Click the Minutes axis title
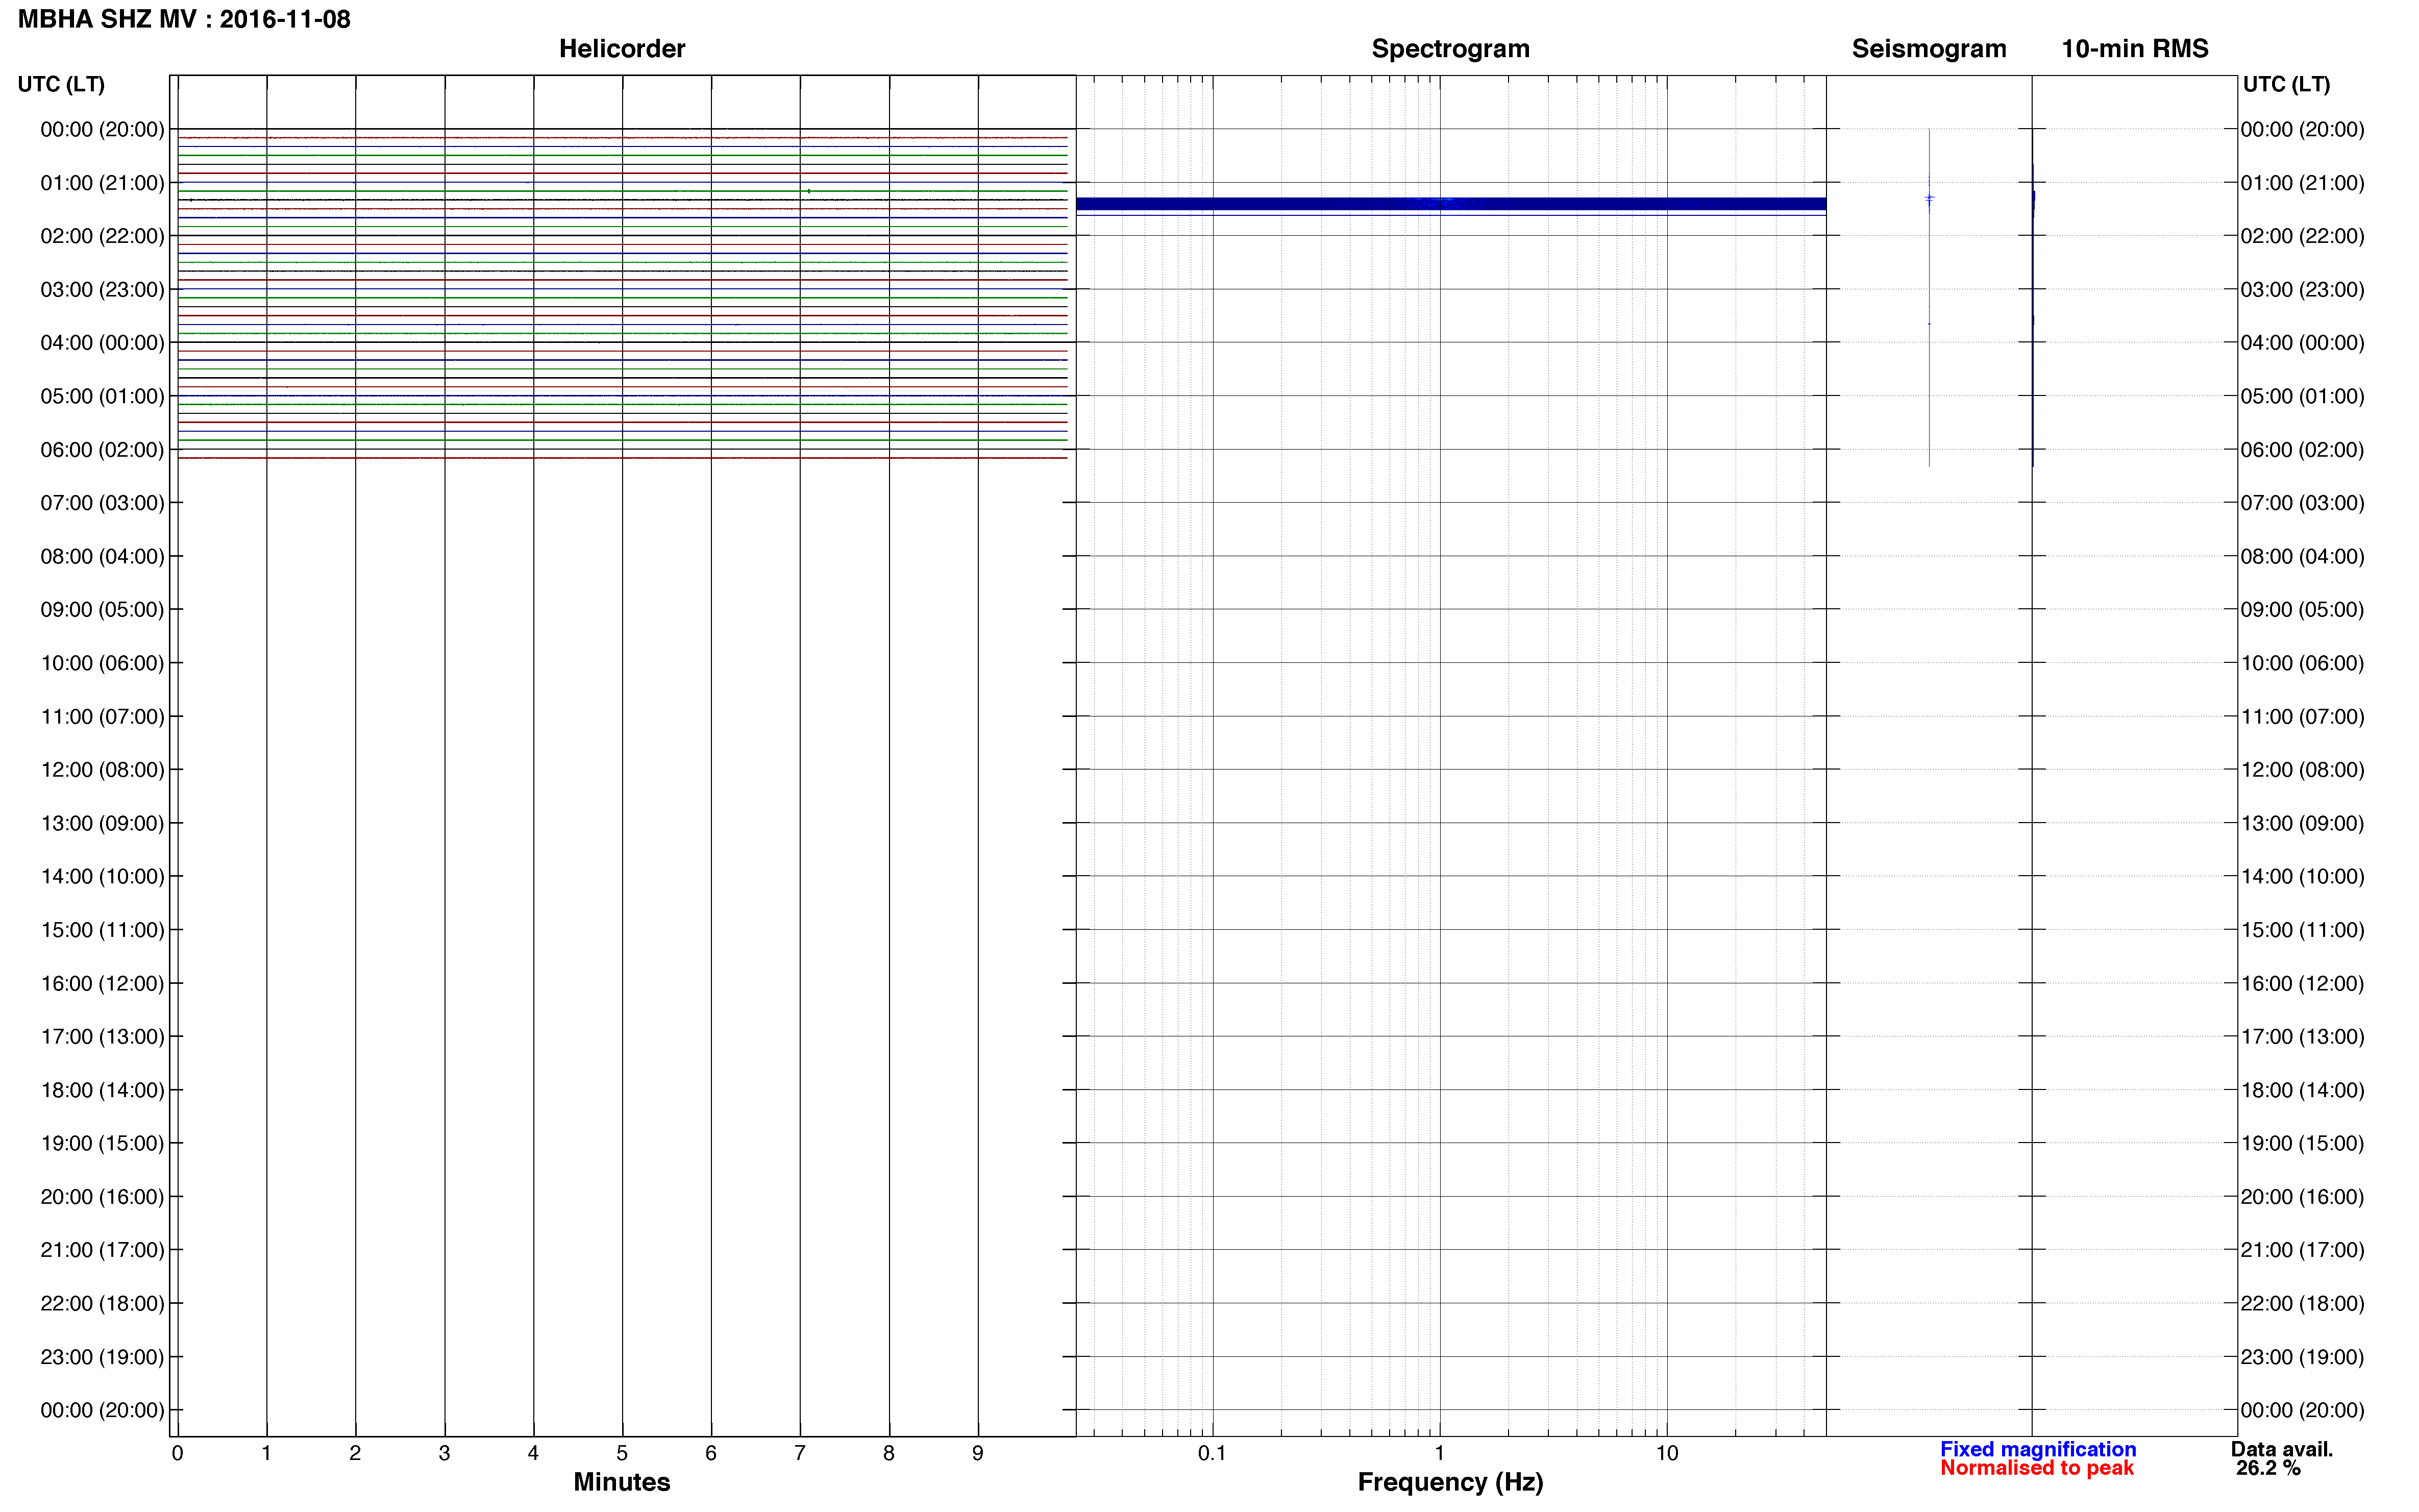 tap(622, 1482)
